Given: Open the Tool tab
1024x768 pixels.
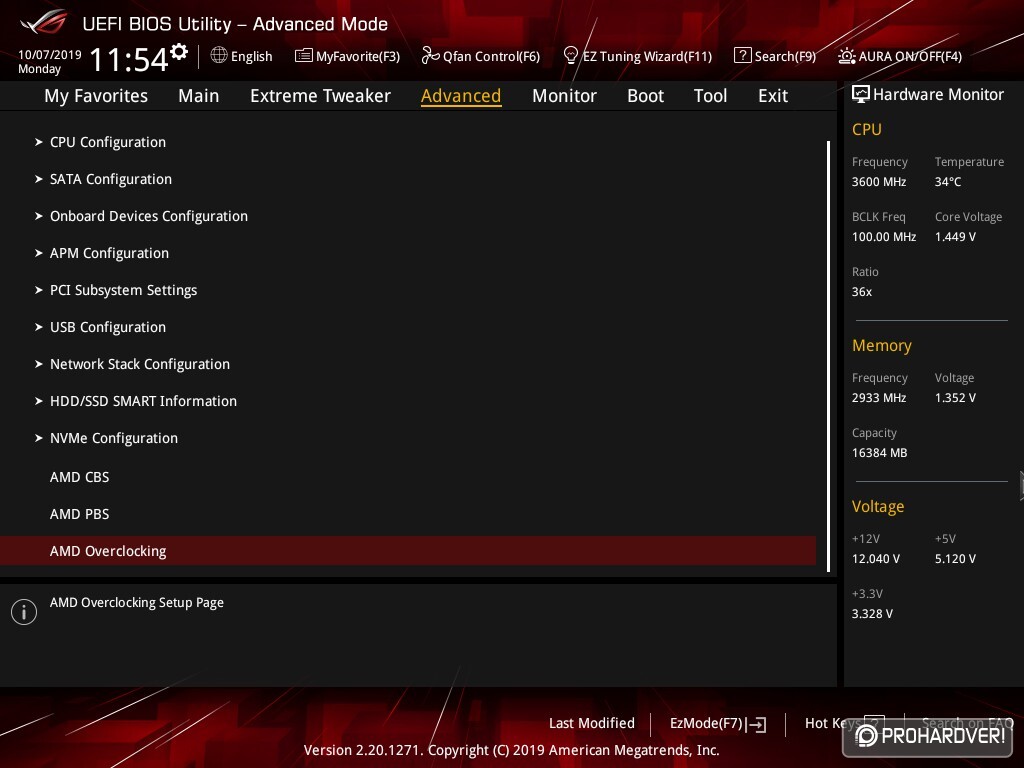Looking at the screenshot, I should coord(710,96).
